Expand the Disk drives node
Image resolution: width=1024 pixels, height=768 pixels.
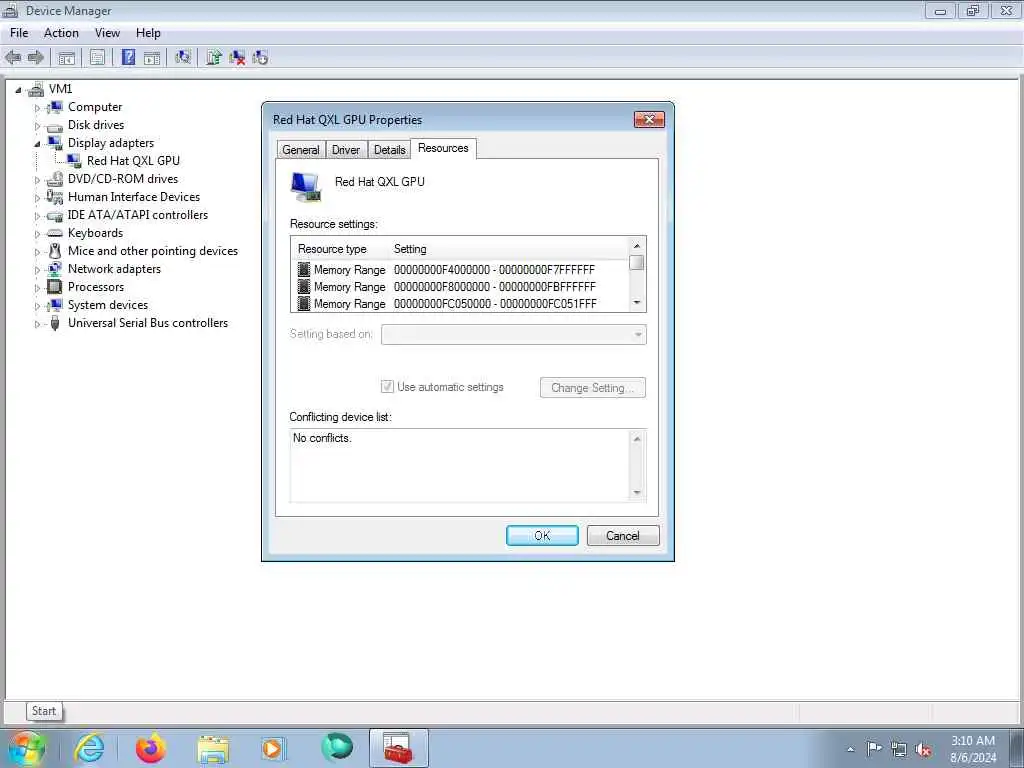point(37,126)
